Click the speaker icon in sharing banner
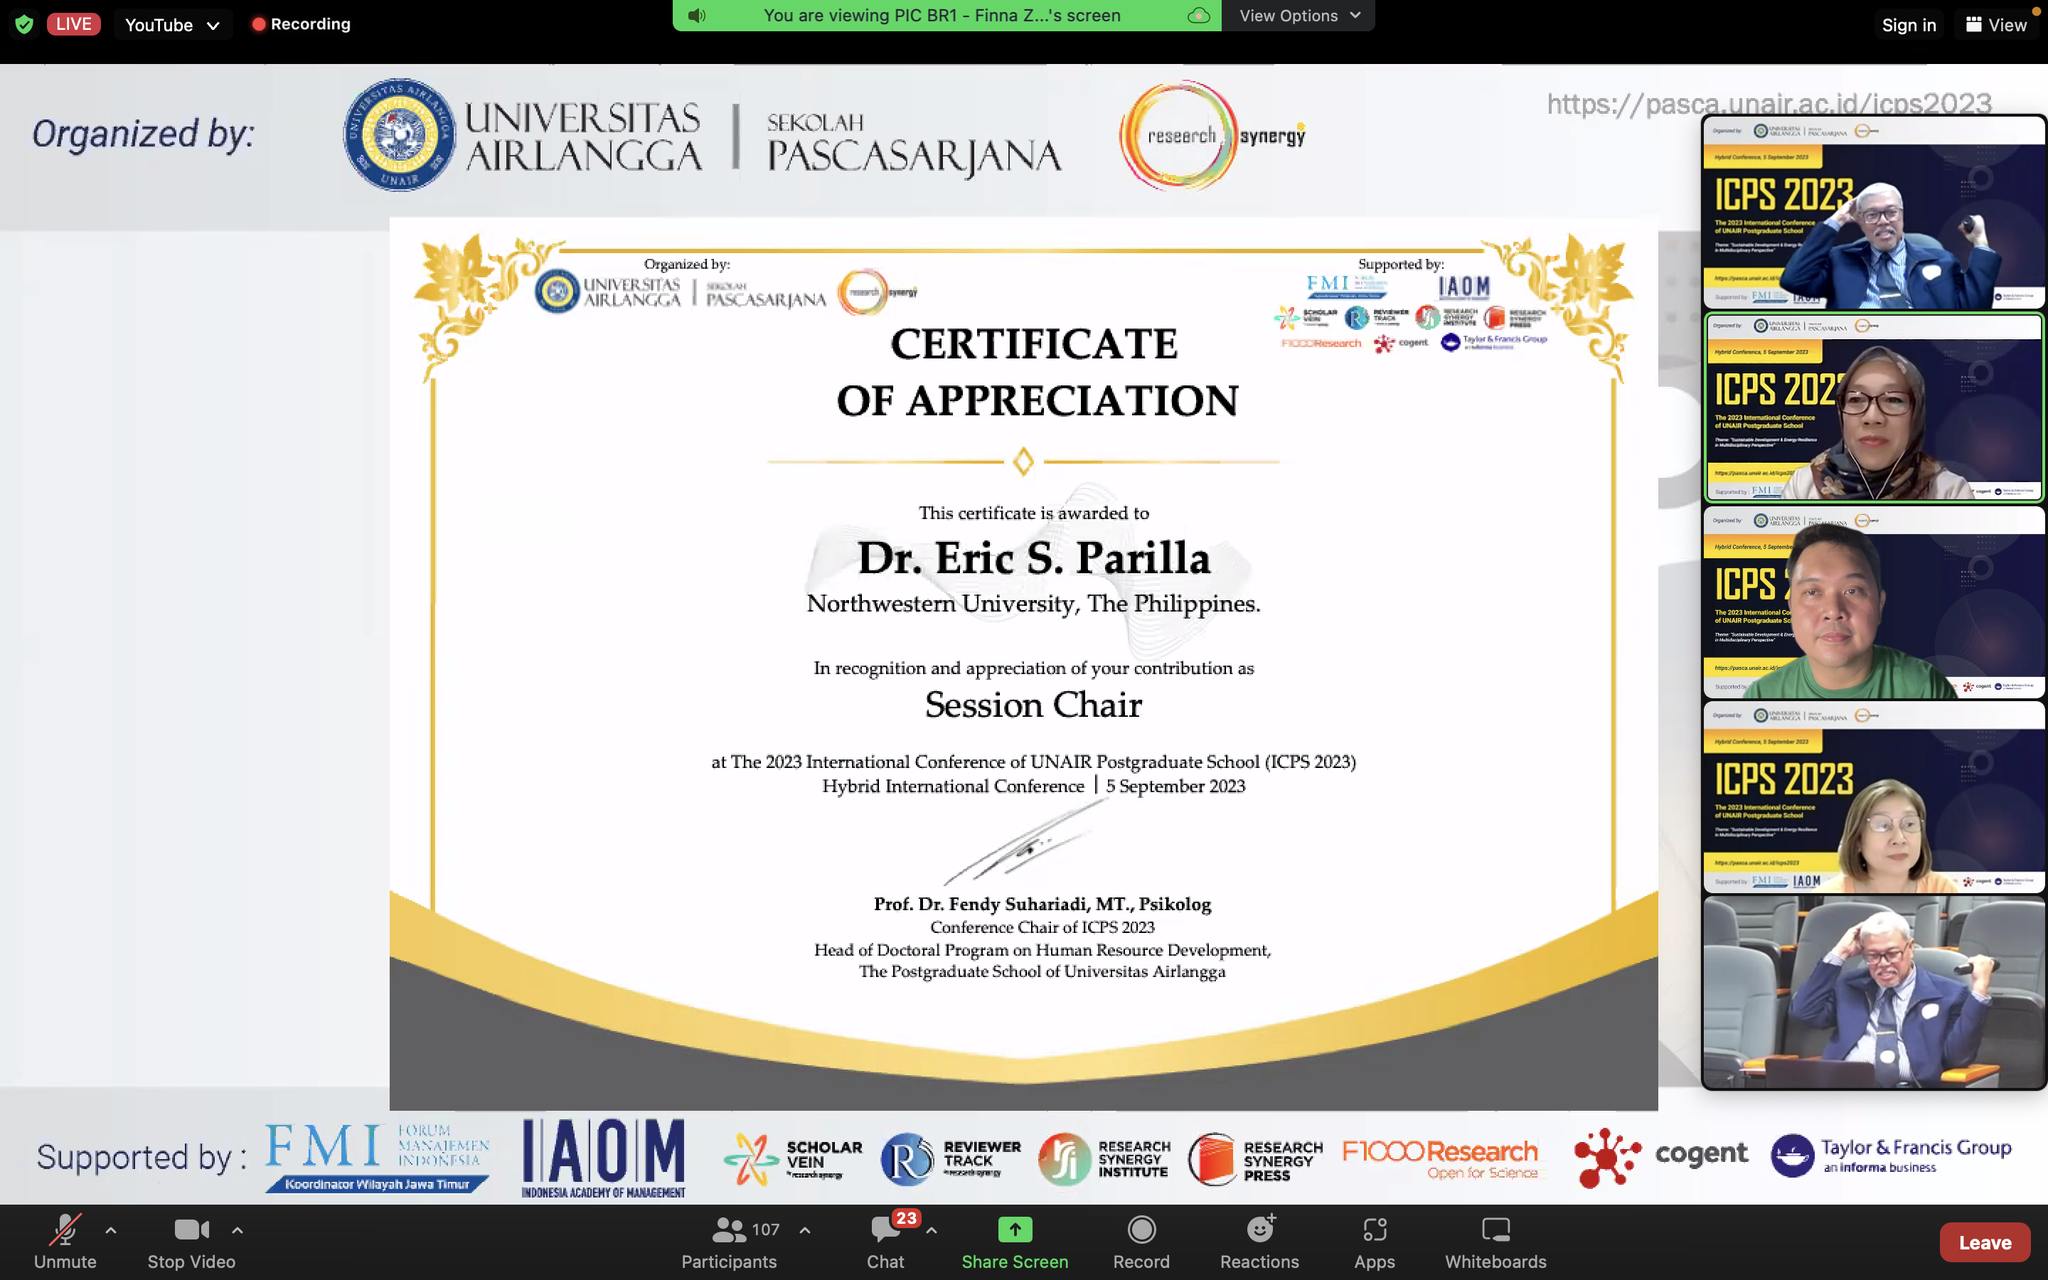 click(697, 15)
